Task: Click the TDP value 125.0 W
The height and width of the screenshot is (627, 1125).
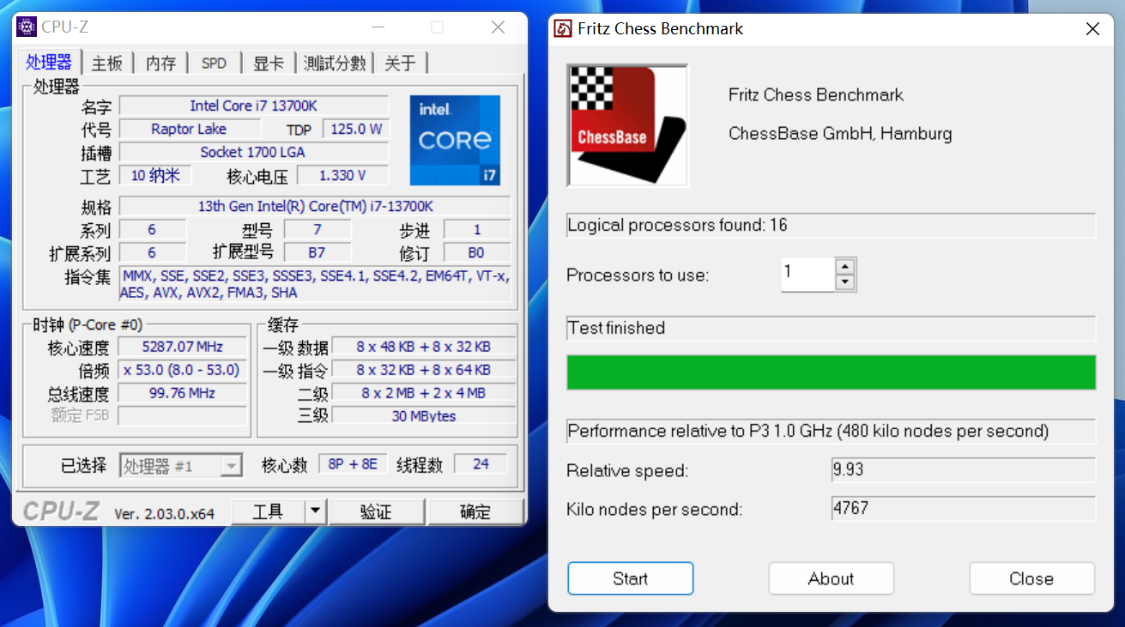Action: click(x=356, y=129)
